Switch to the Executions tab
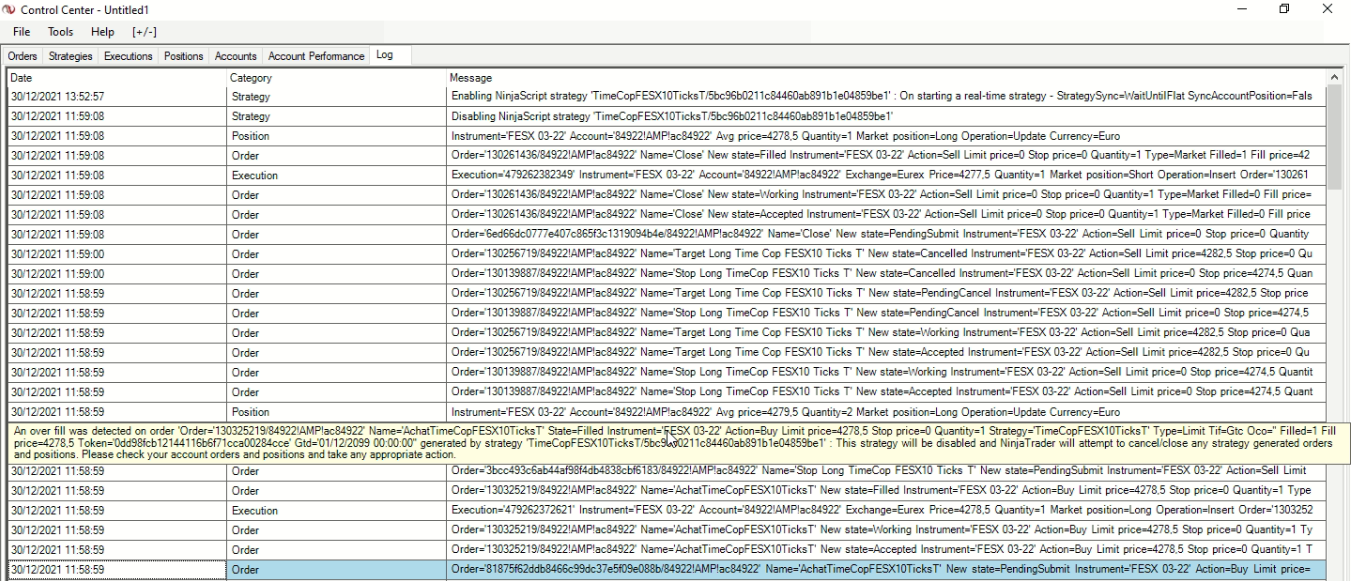1351x581 pixels. (x=126, y=56)
